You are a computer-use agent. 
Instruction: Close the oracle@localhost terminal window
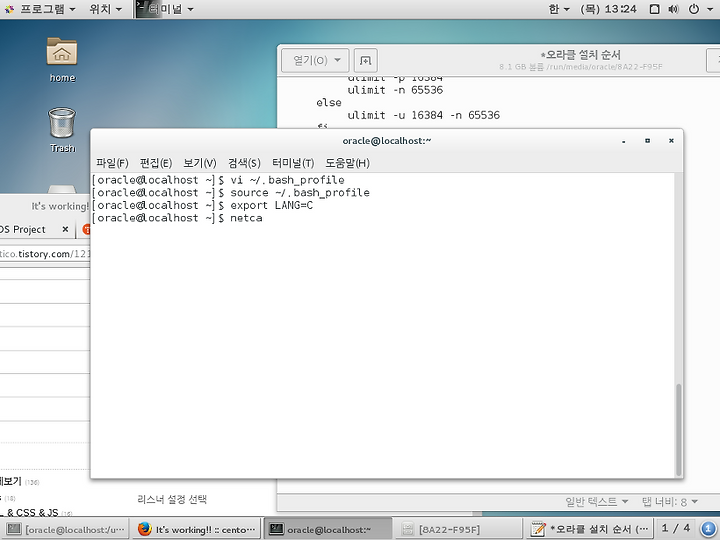pos(671,141)
